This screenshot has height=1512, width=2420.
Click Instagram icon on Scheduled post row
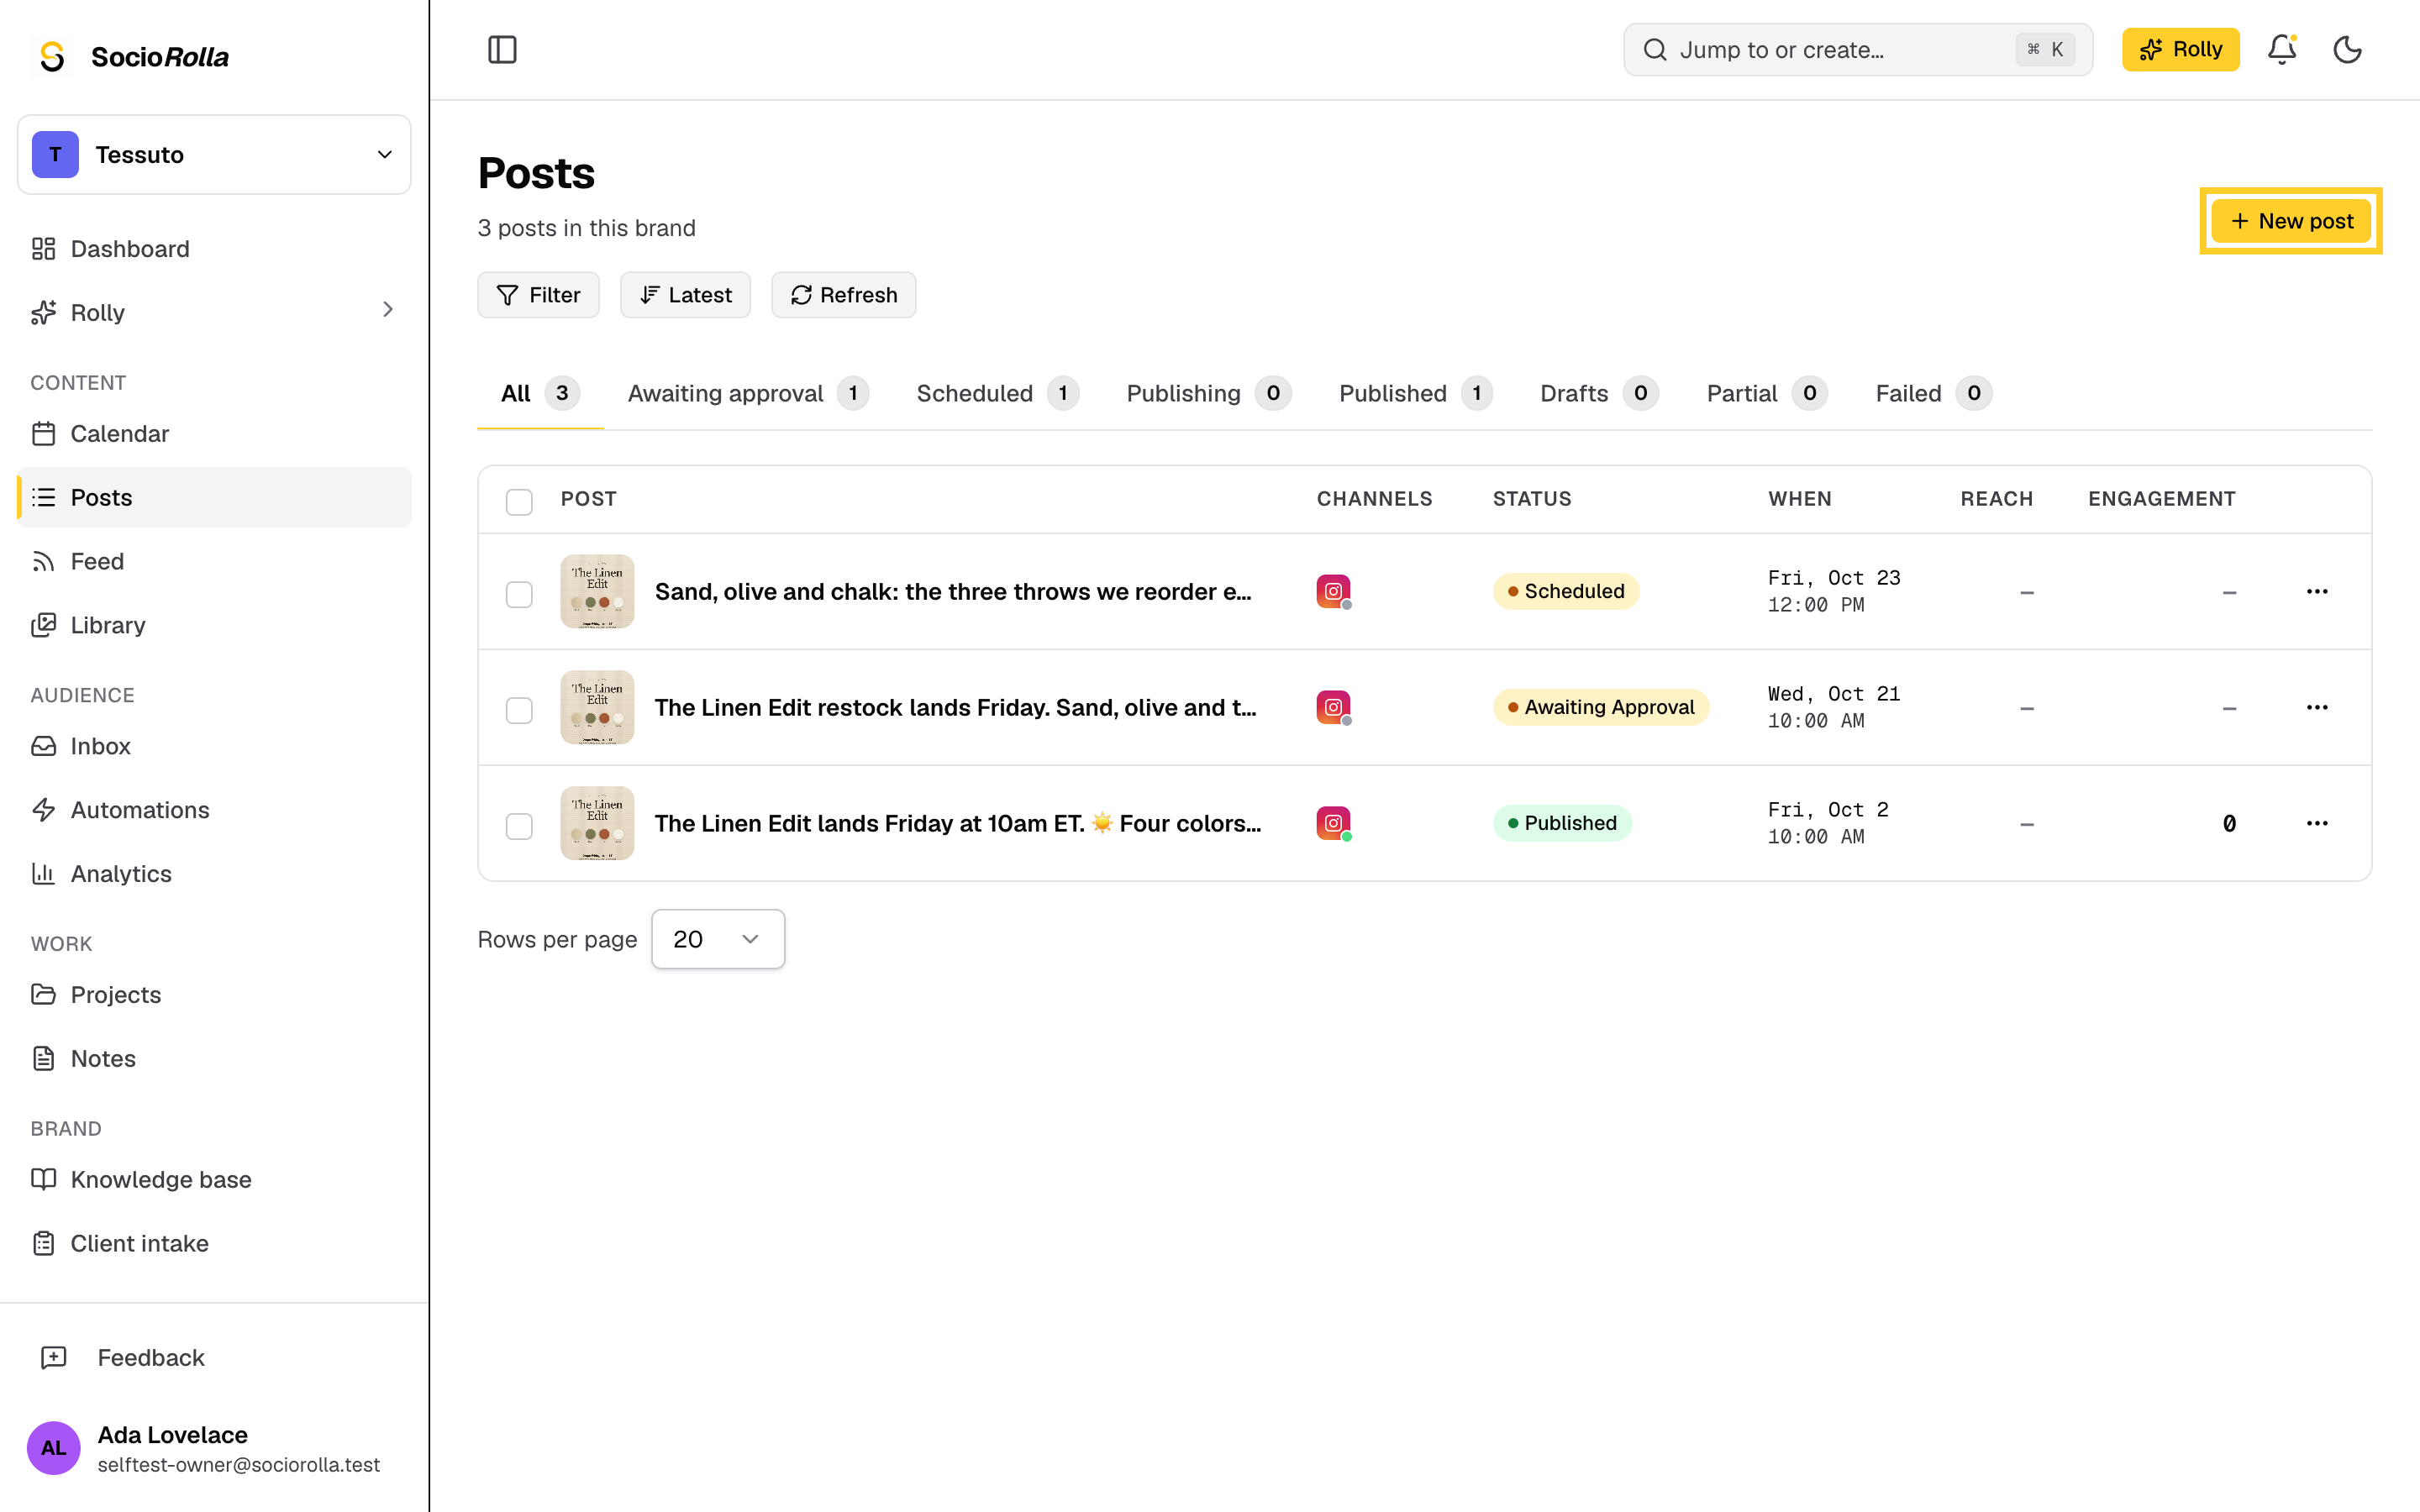1334,592
